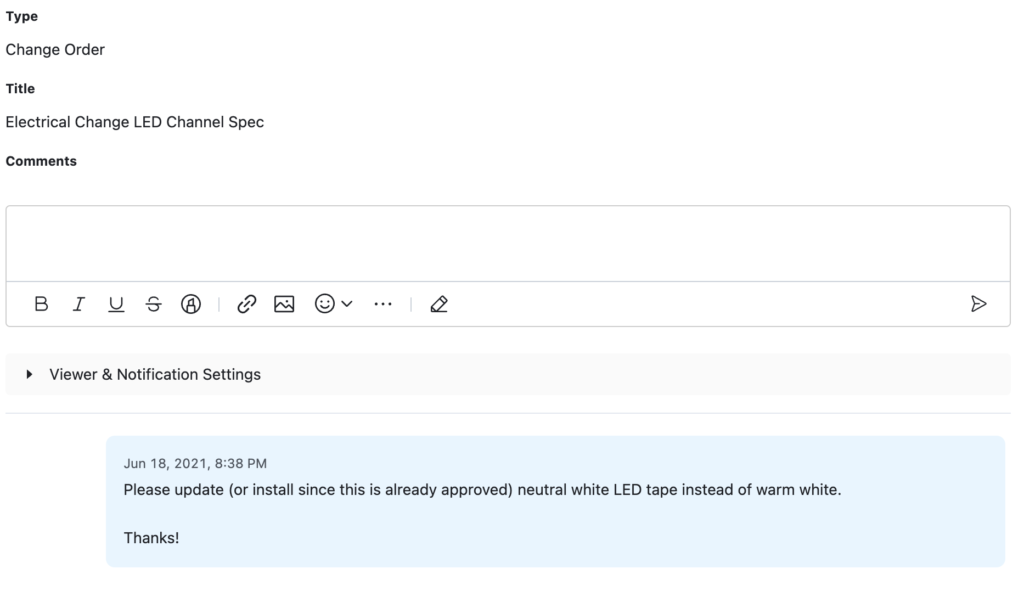The width and height of the screenshot is (1024, 597).
Task: Open Viewer & Notification Settings label
Action: click(155, 374)
